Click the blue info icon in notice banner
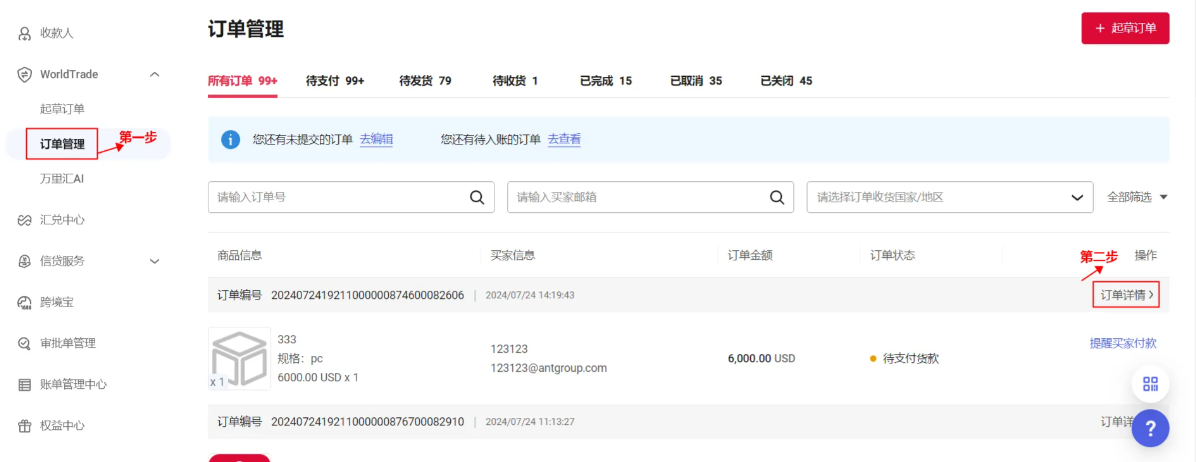The height and width of the screenshot is (462, 1196). click(x=231, y=140)
